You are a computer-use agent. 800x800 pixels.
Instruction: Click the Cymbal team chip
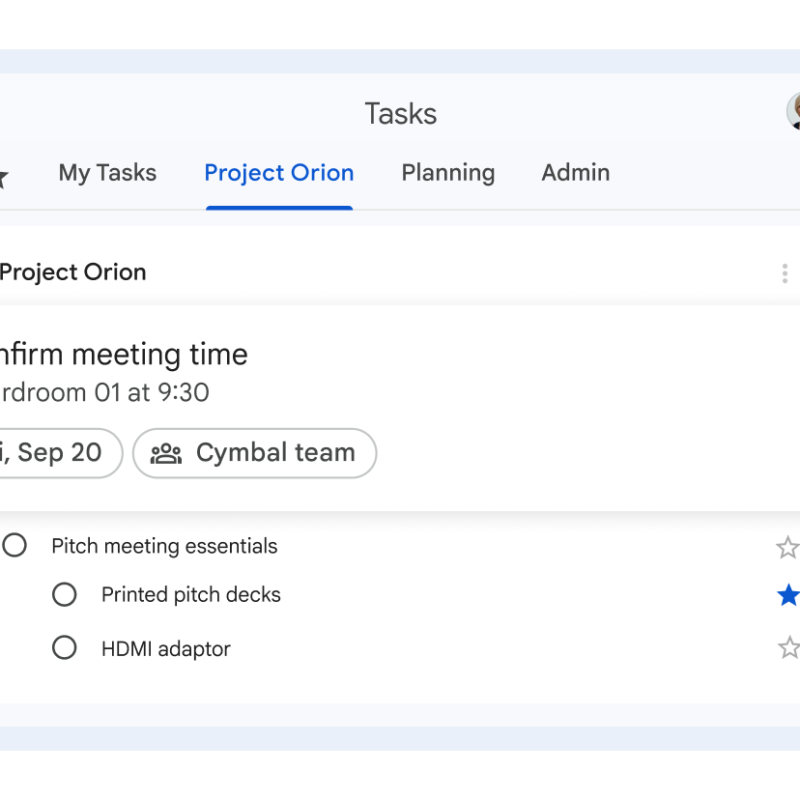click(255, 453)
